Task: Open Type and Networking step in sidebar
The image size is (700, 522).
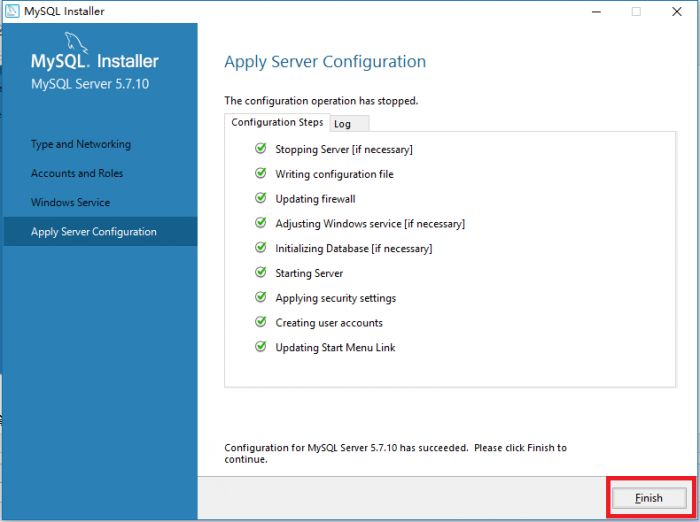Action: pyautogui.click(x=81, y=144)
